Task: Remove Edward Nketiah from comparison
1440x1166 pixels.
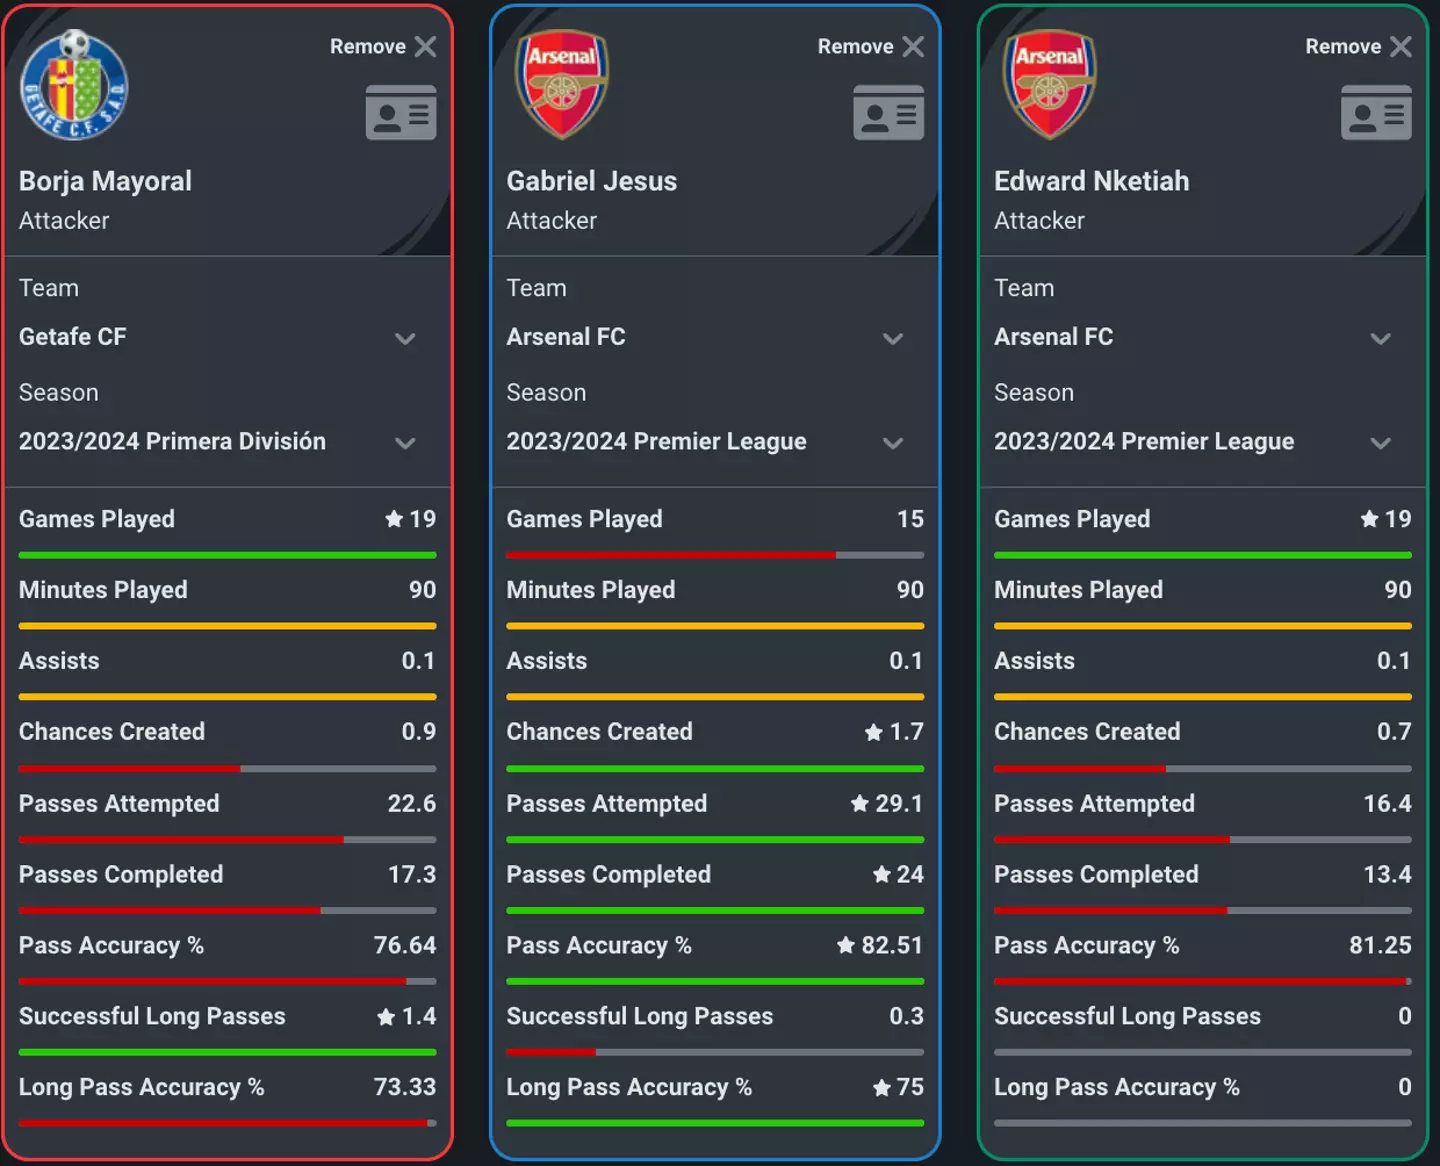Action: pyautogui.click(x=1358, y=47)
